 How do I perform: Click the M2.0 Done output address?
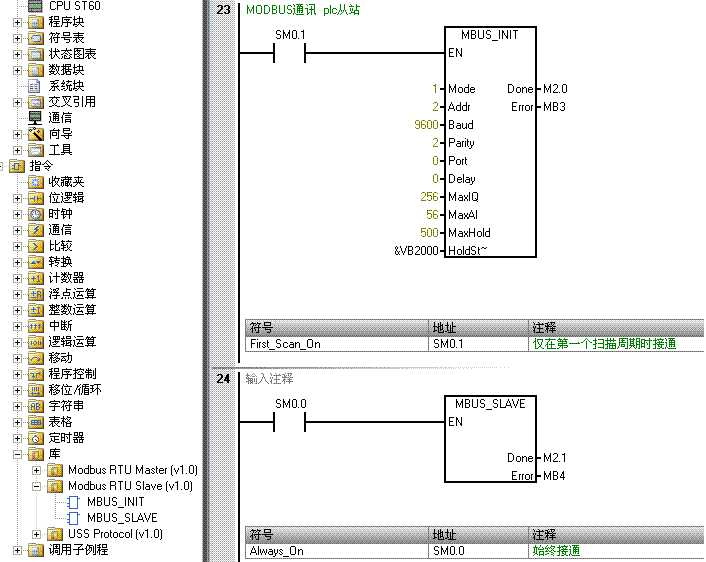click(555, 89)
